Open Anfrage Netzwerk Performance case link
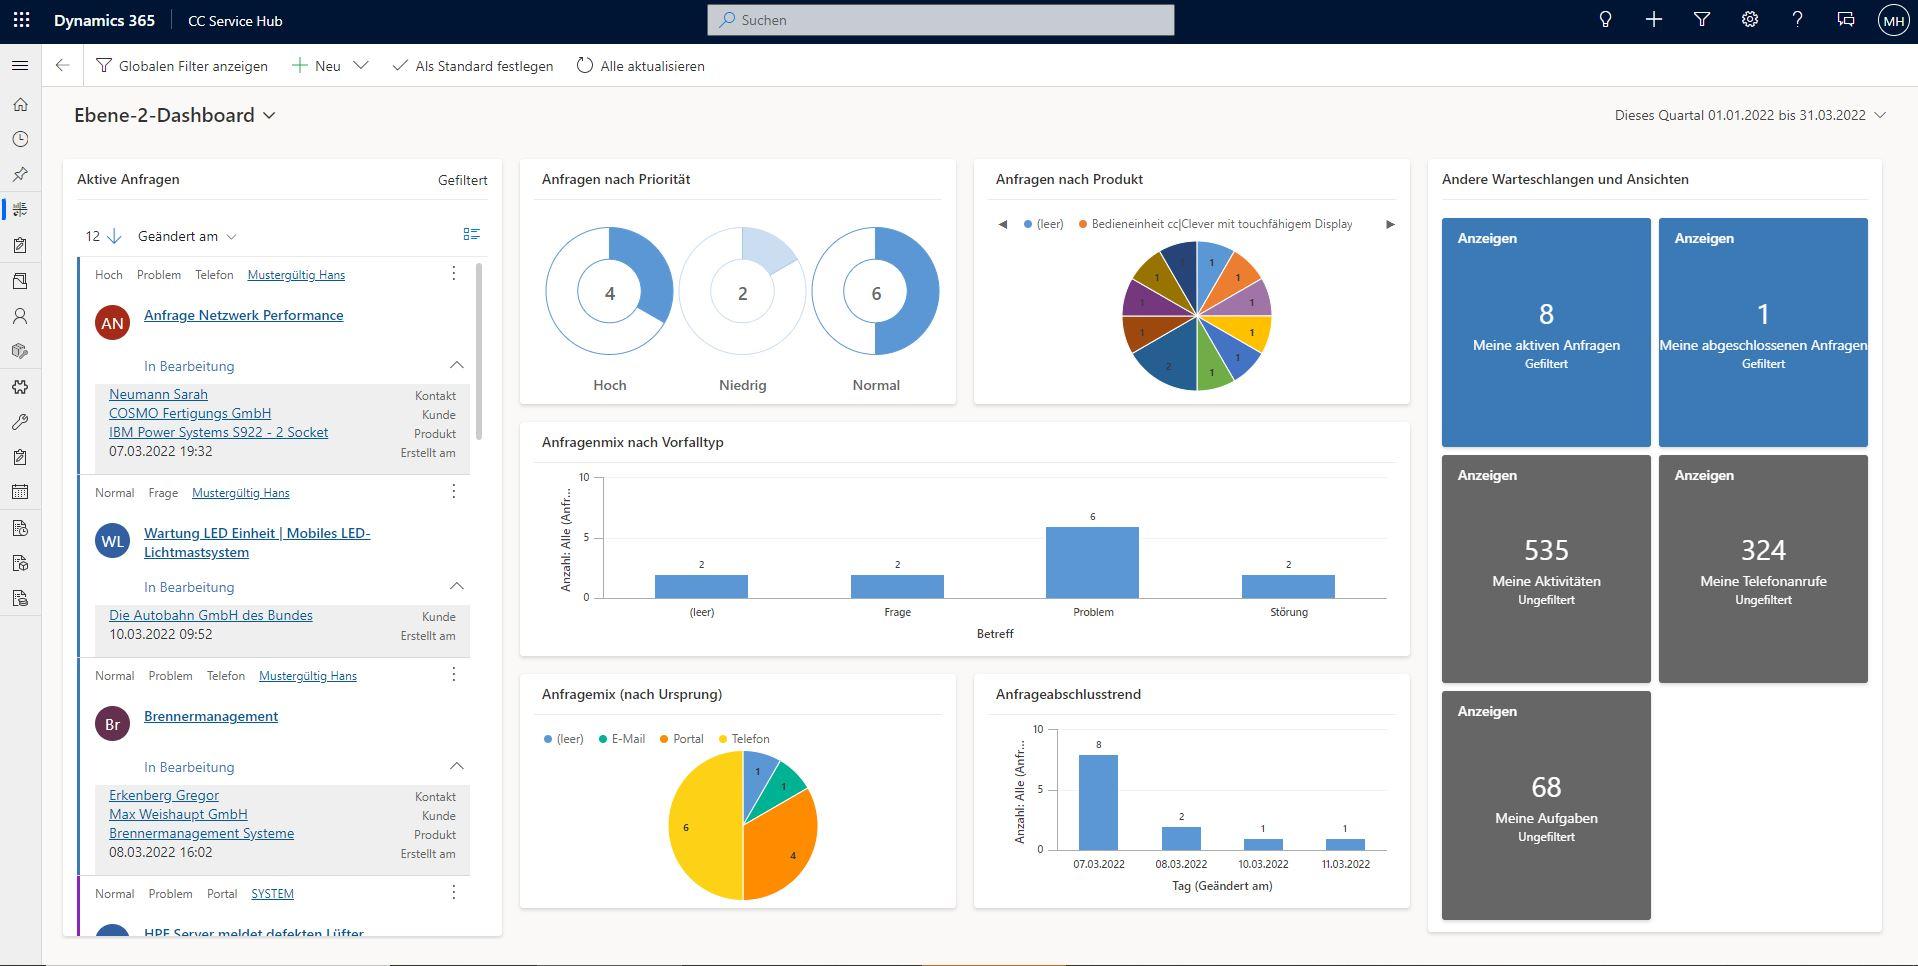This screenshot has width=1918, height=966. click(244, 315)
